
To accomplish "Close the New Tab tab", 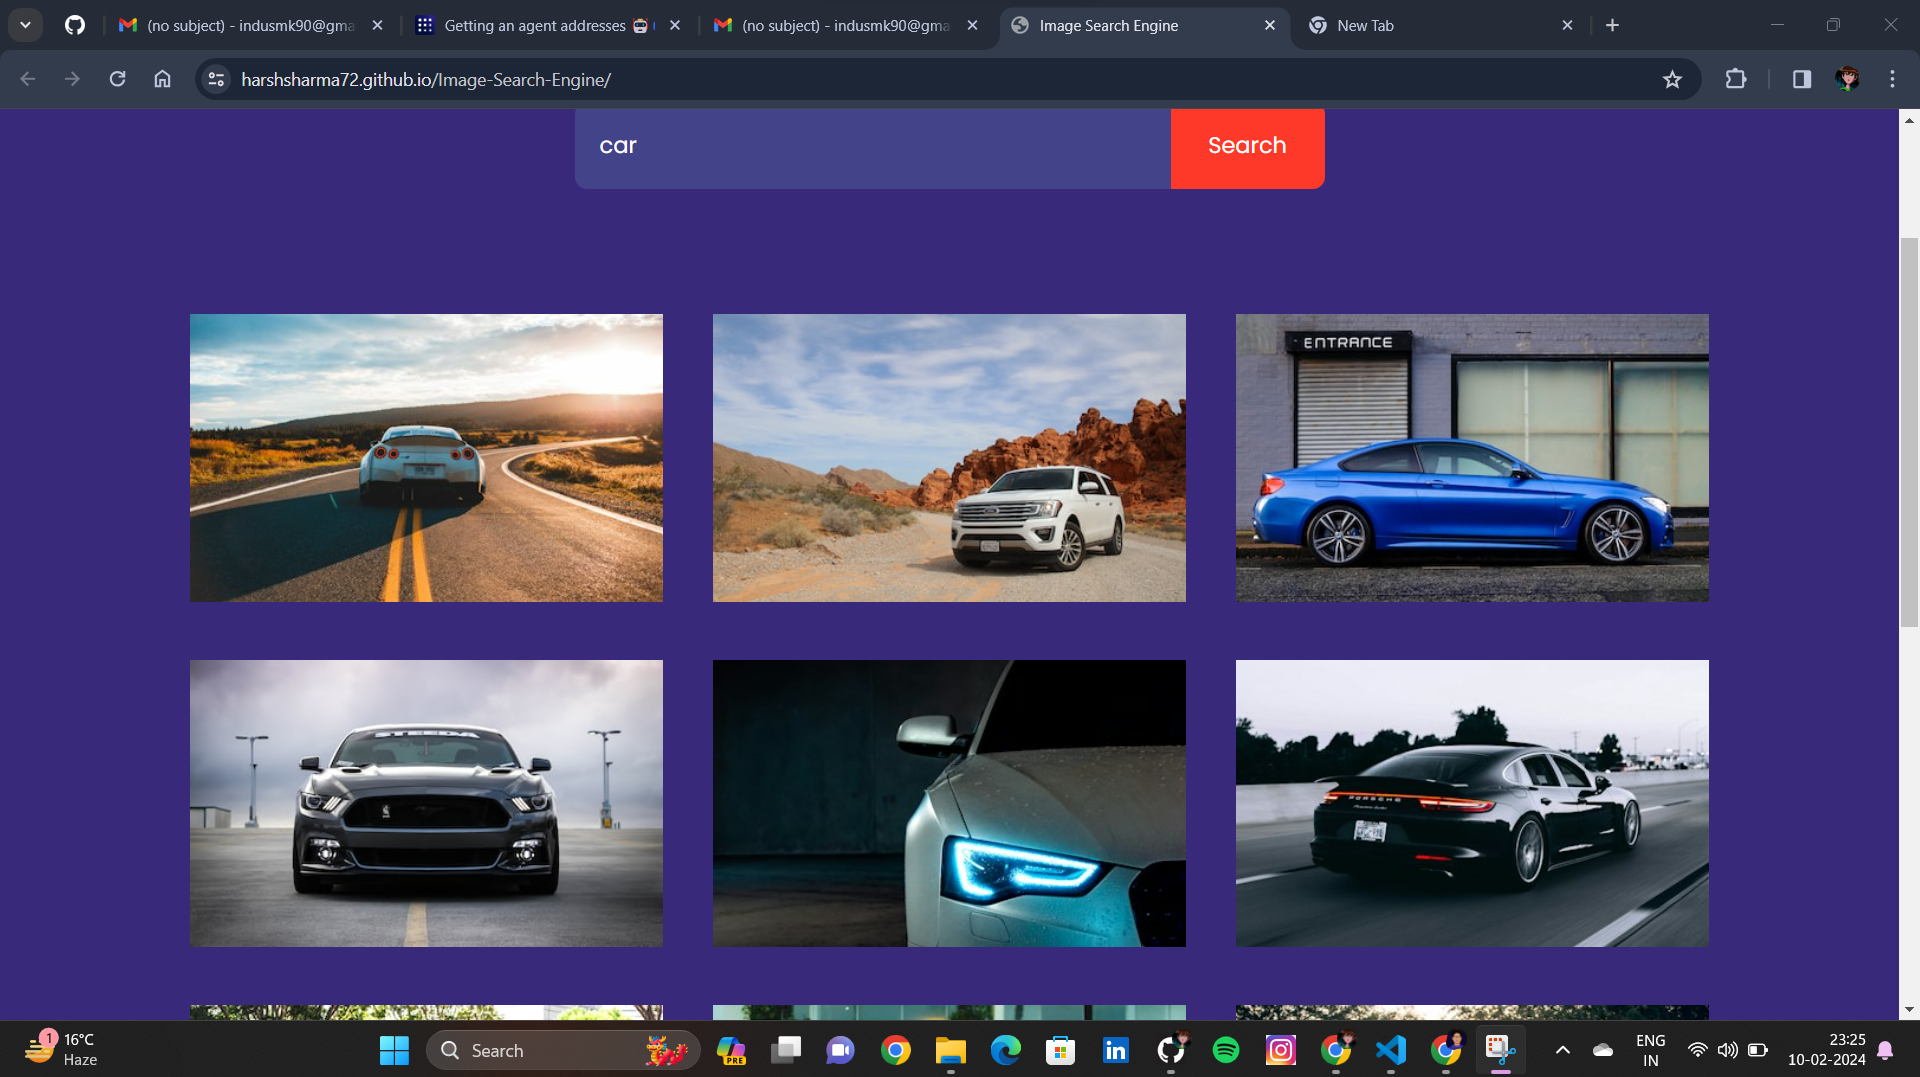I will pyautogui.click(x=1567, y=25).
